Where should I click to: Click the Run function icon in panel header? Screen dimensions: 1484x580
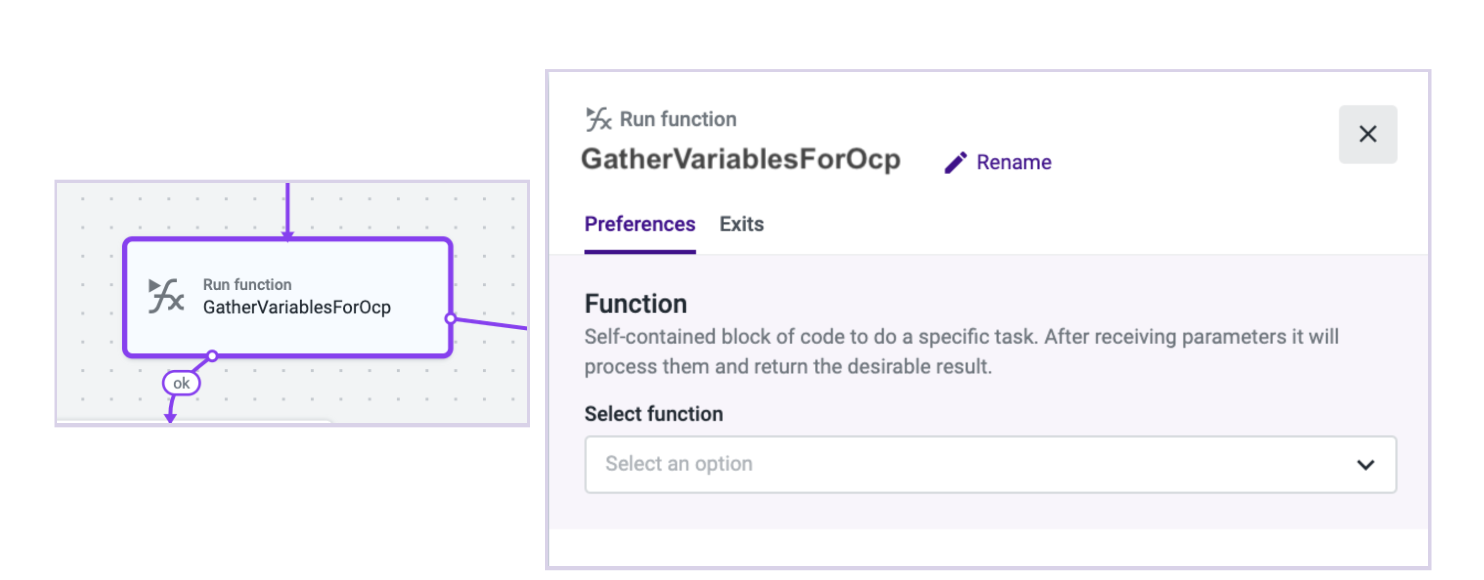[x=598, y=119]
